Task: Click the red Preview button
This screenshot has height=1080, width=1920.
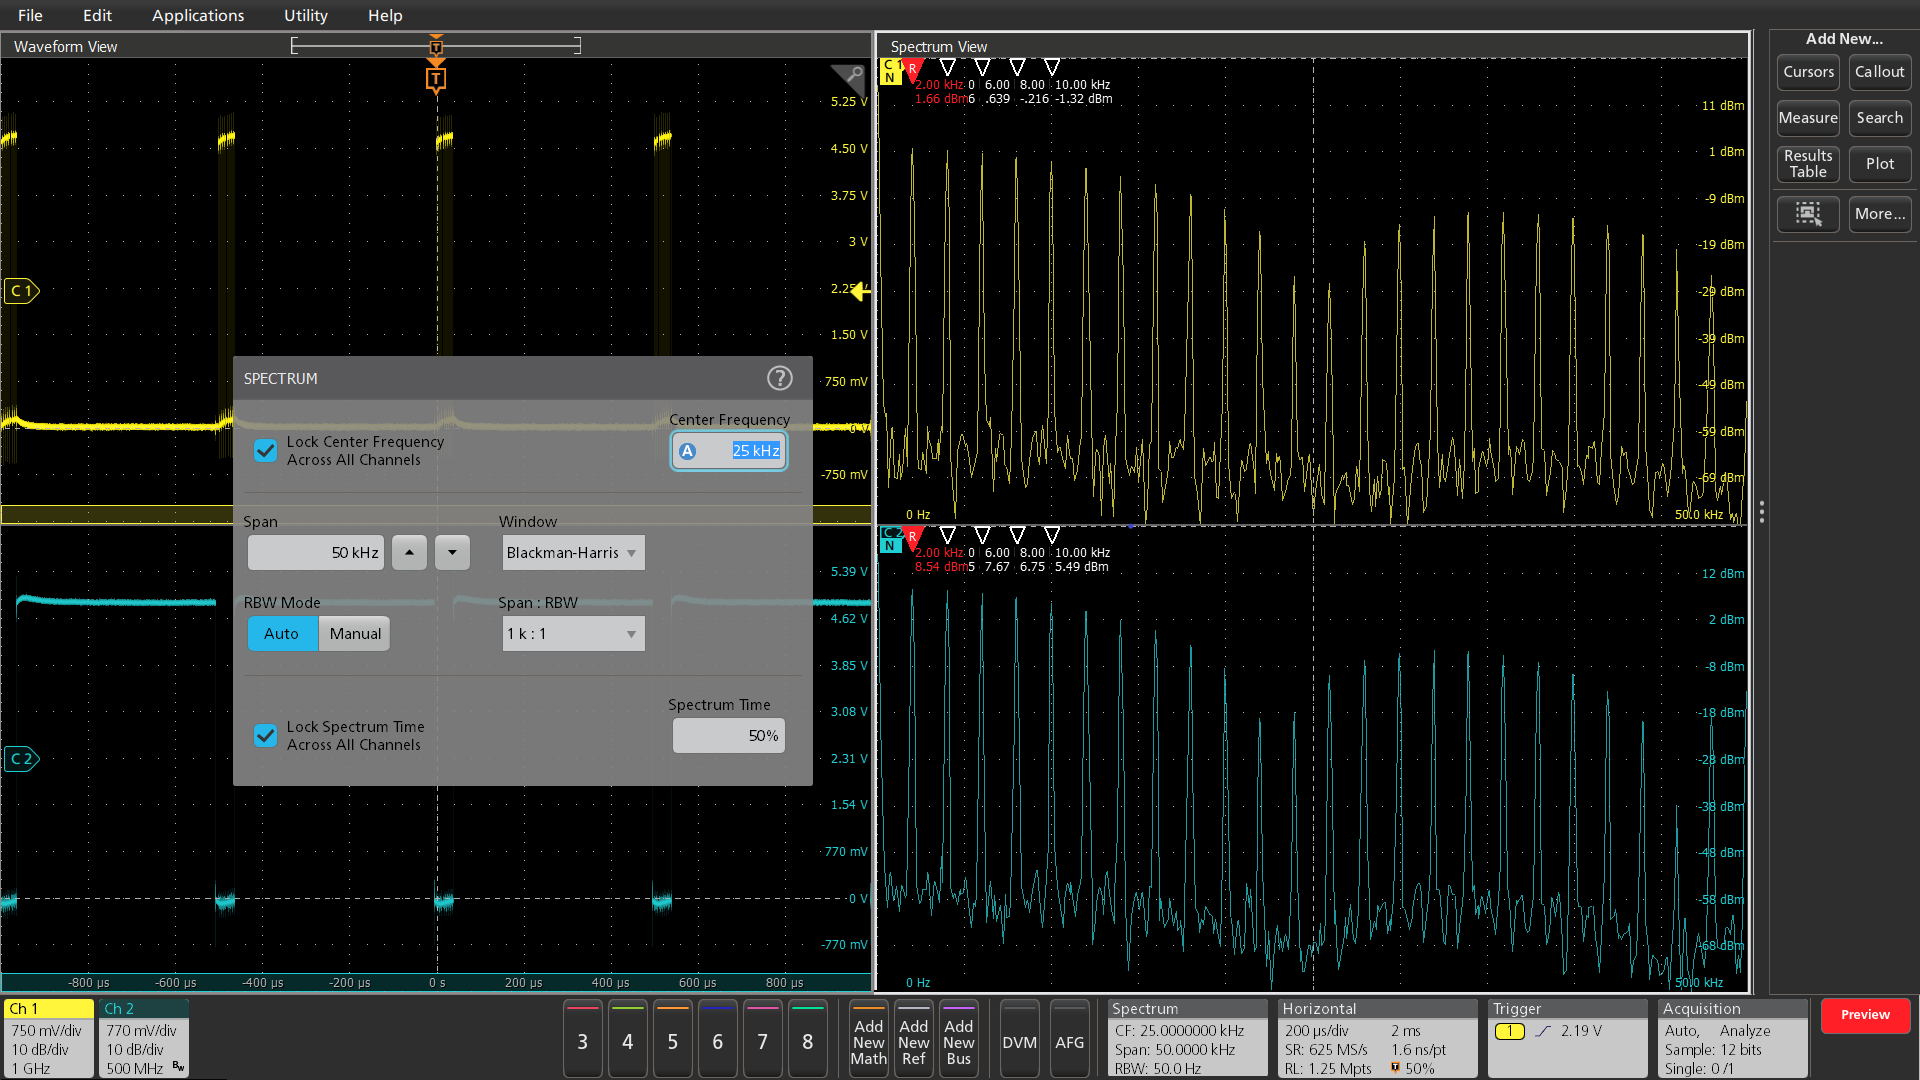Action: (x=1865, y=1015)
